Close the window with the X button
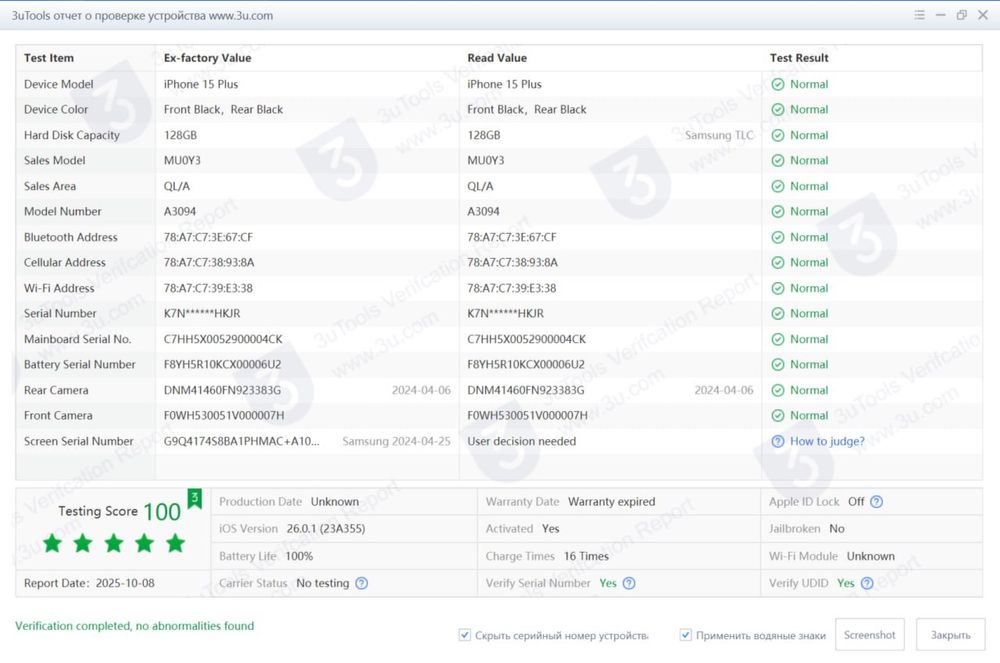The width and height of the screenshot is (1000, 663). click(983, 15)
